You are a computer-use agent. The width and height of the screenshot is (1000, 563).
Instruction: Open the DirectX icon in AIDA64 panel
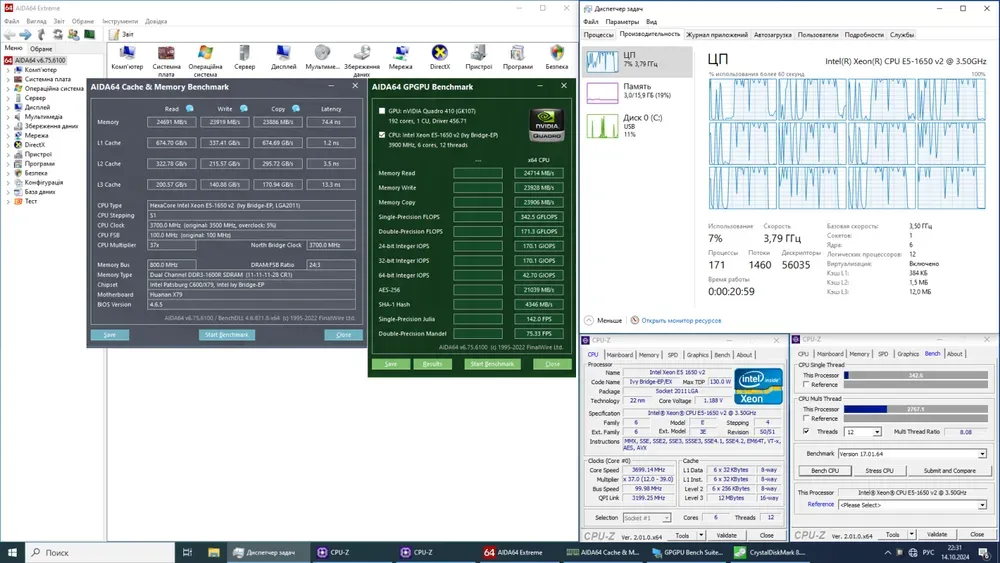tap(439, 54)
